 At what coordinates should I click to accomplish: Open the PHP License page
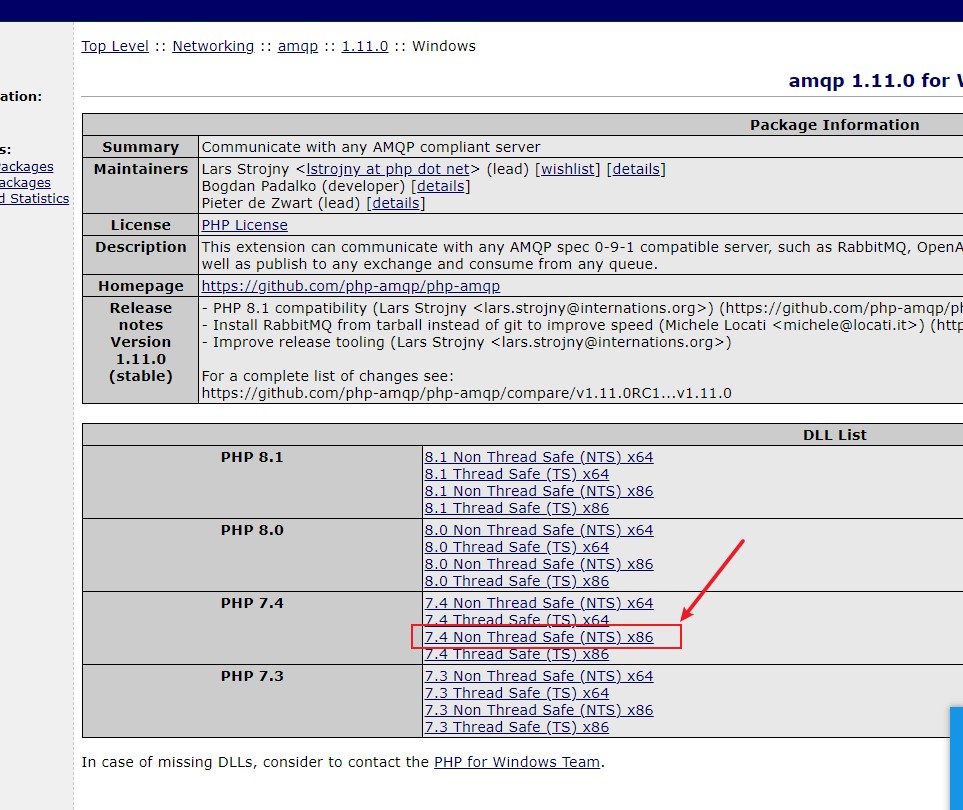click(244, 224)
